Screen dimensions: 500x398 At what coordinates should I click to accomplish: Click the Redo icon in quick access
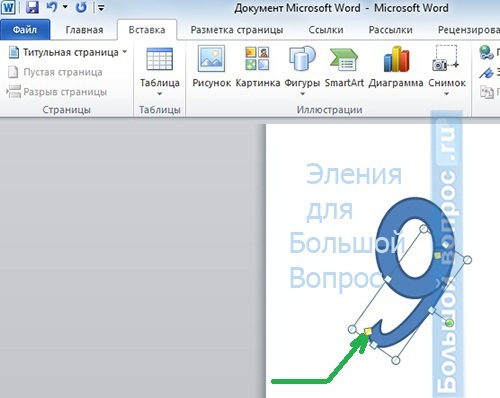tap(81, 7)
